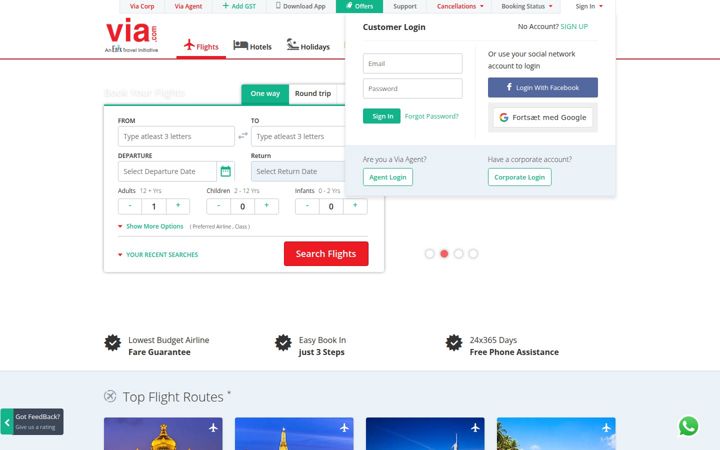Click the Select Return Date field

[x=298, y=171]
